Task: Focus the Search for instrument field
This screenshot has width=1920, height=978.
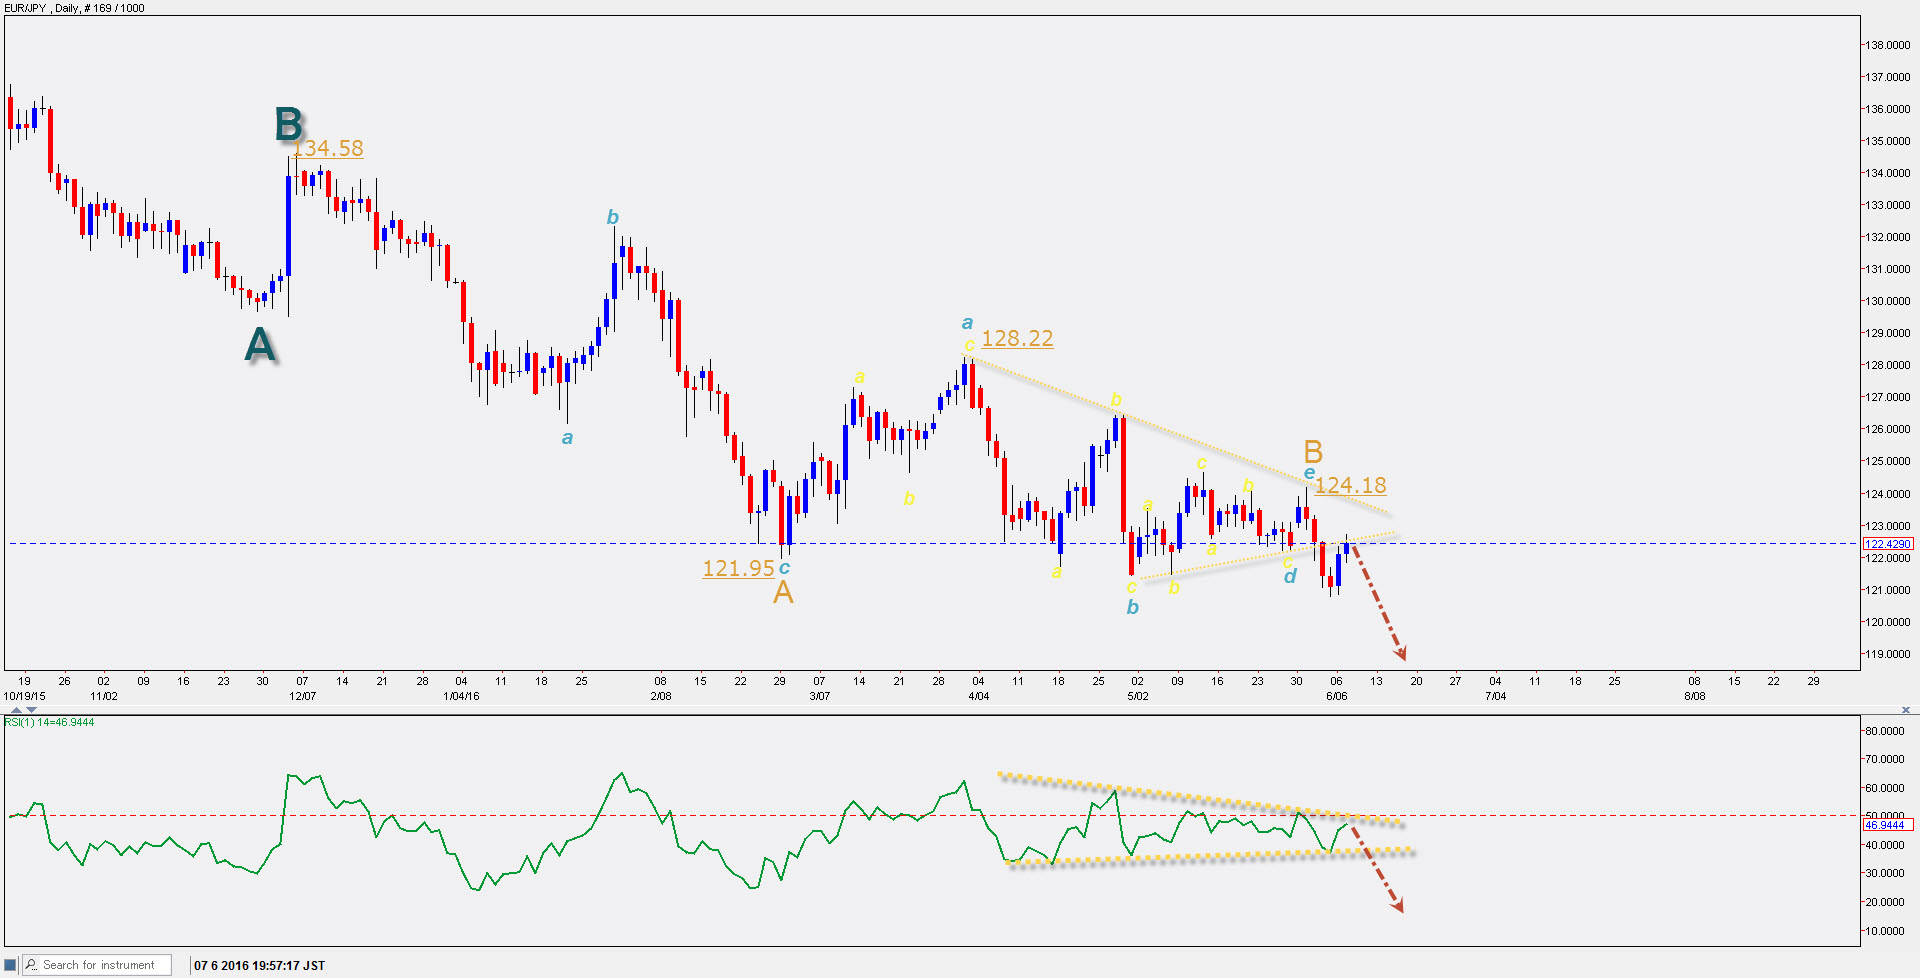Action: pos(98,965)
